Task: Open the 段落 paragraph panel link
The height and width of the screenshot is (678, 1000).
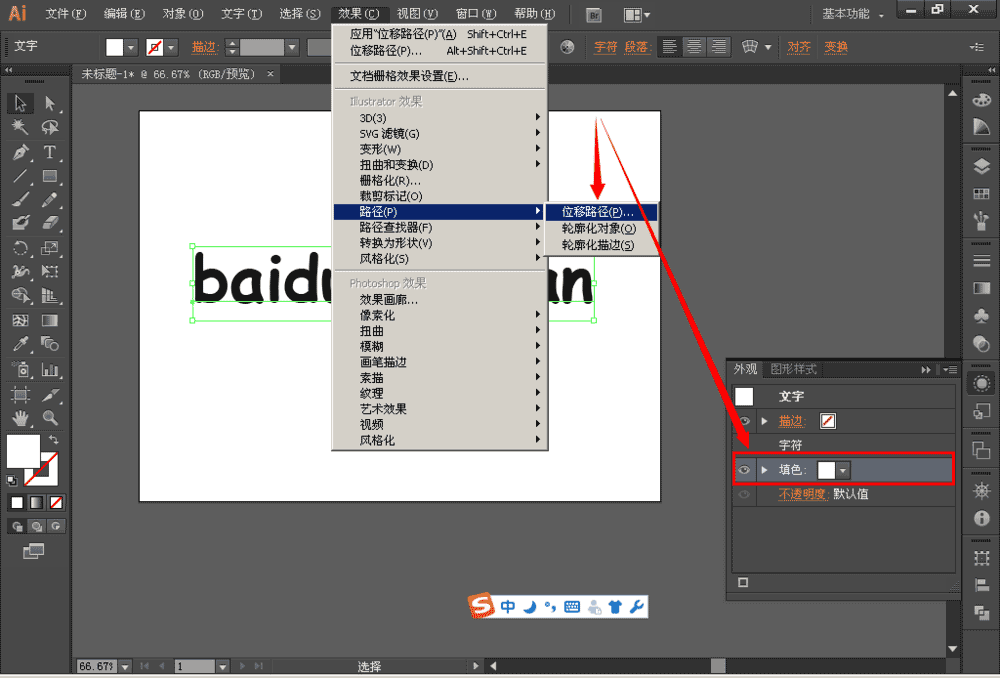Action: pos(636,47)
